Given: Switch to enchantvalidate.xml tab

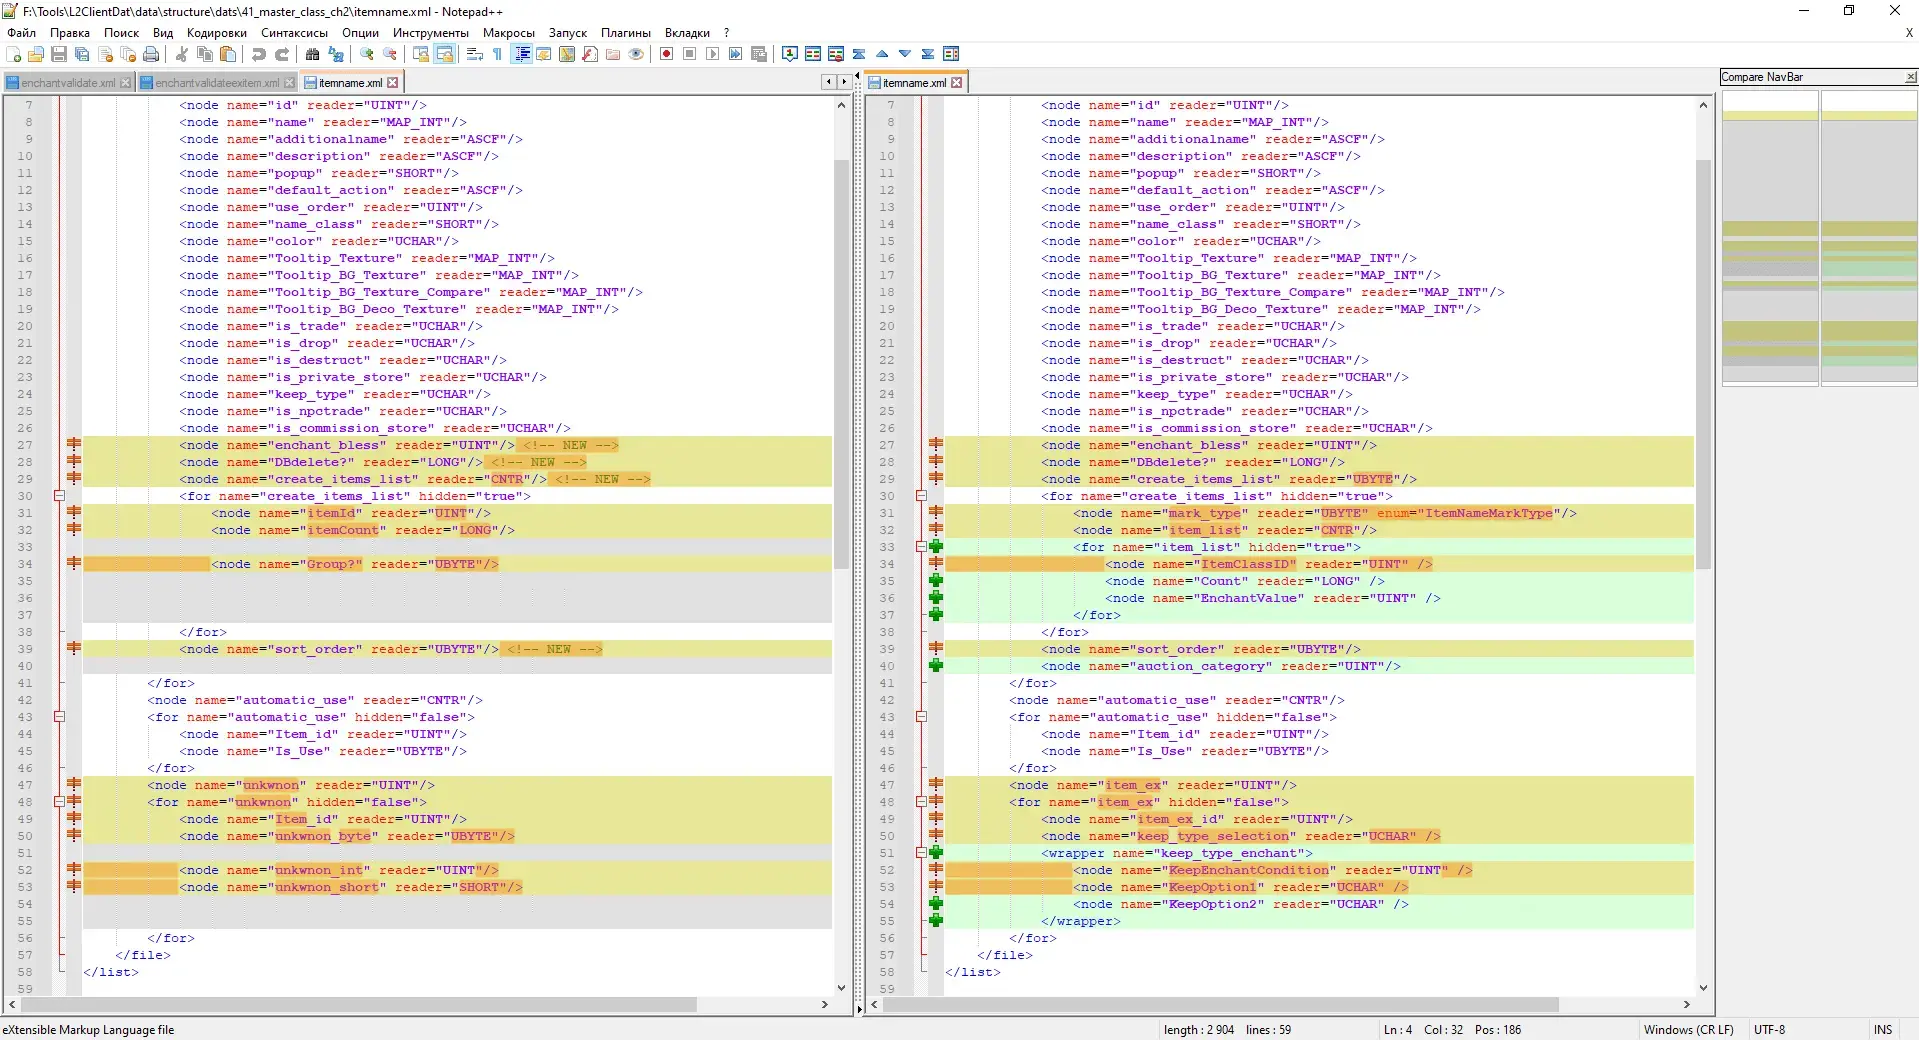Looking at the screenshot, I should 68,83.
